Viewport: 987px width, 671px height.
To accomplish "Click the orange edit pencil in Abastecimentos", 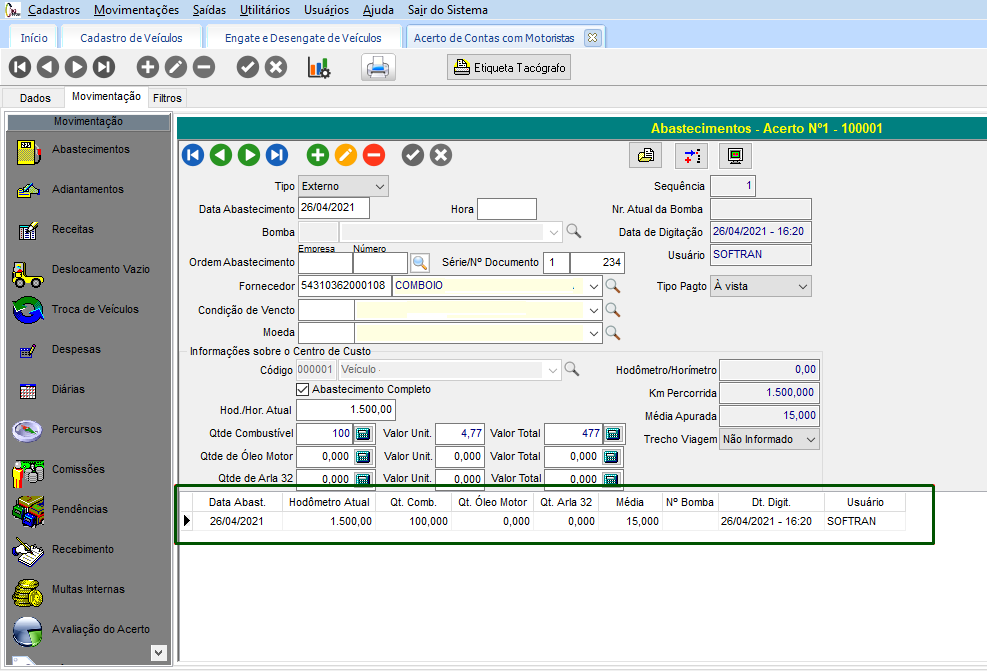I will point(346,155).
